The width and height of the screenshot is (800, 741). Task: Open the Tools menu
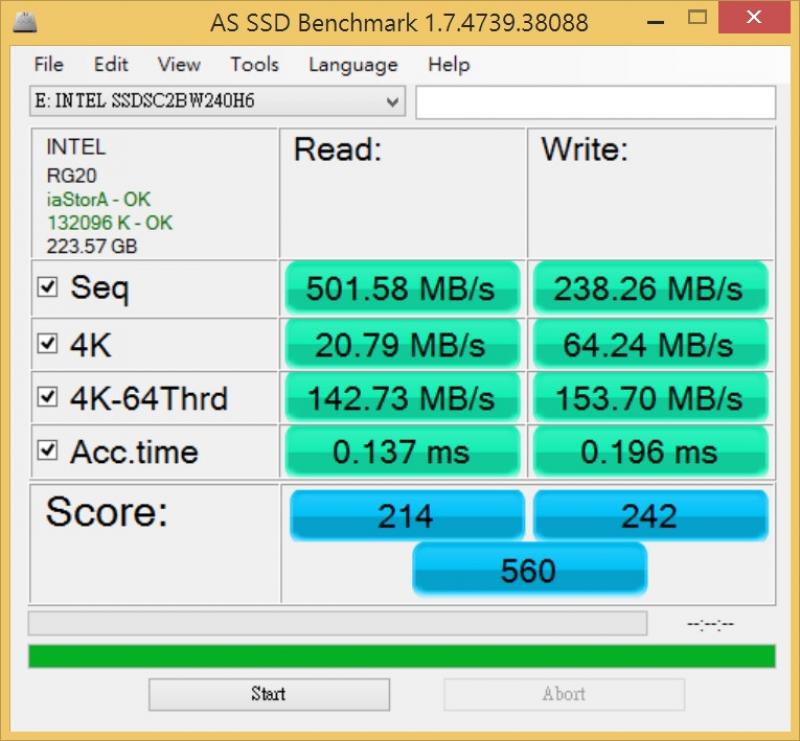click(x=253, y=65)
